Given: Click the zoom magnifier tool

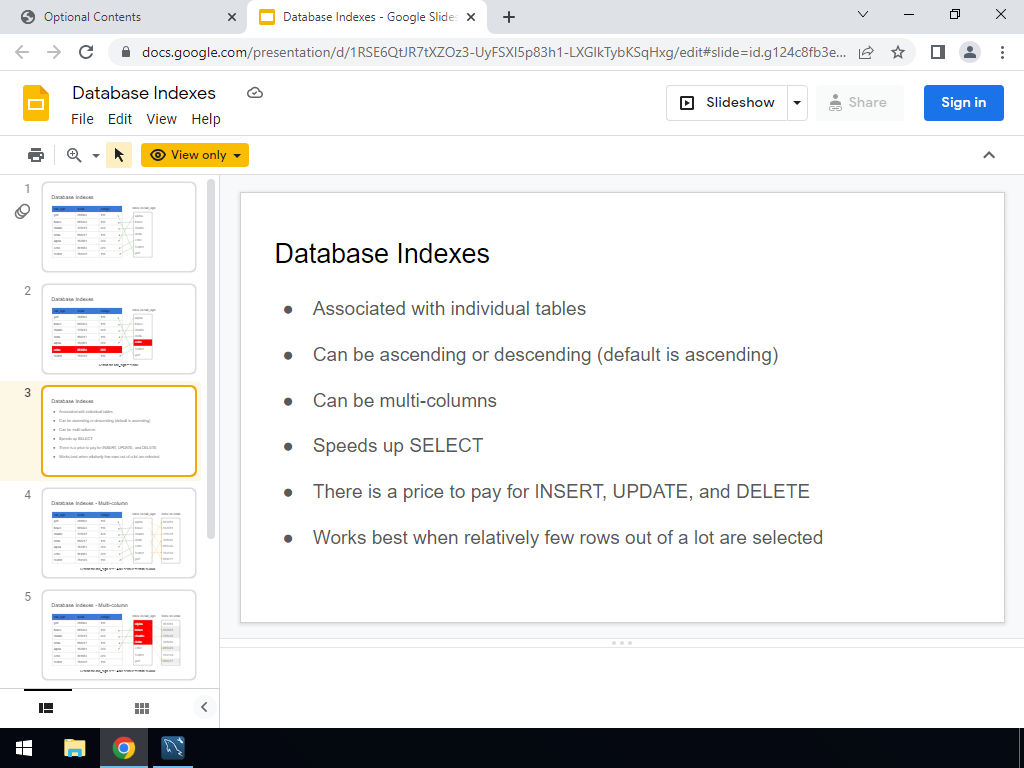Looking at the screenshot, I should pos(74,155).
